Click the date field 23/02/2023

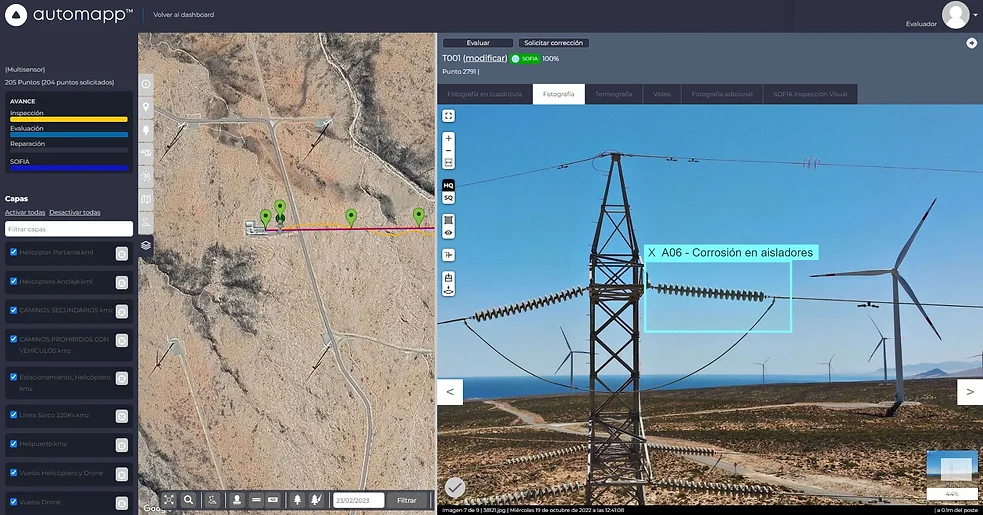(359, 500)
